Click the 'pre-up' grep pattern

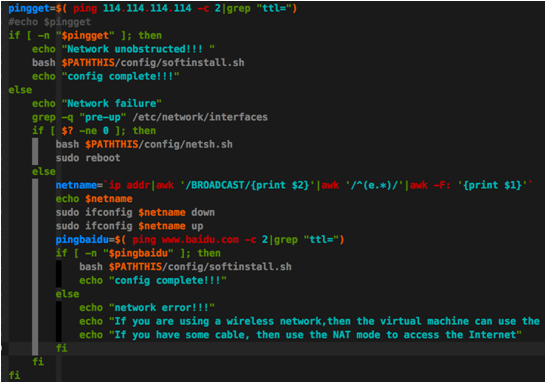103,117
